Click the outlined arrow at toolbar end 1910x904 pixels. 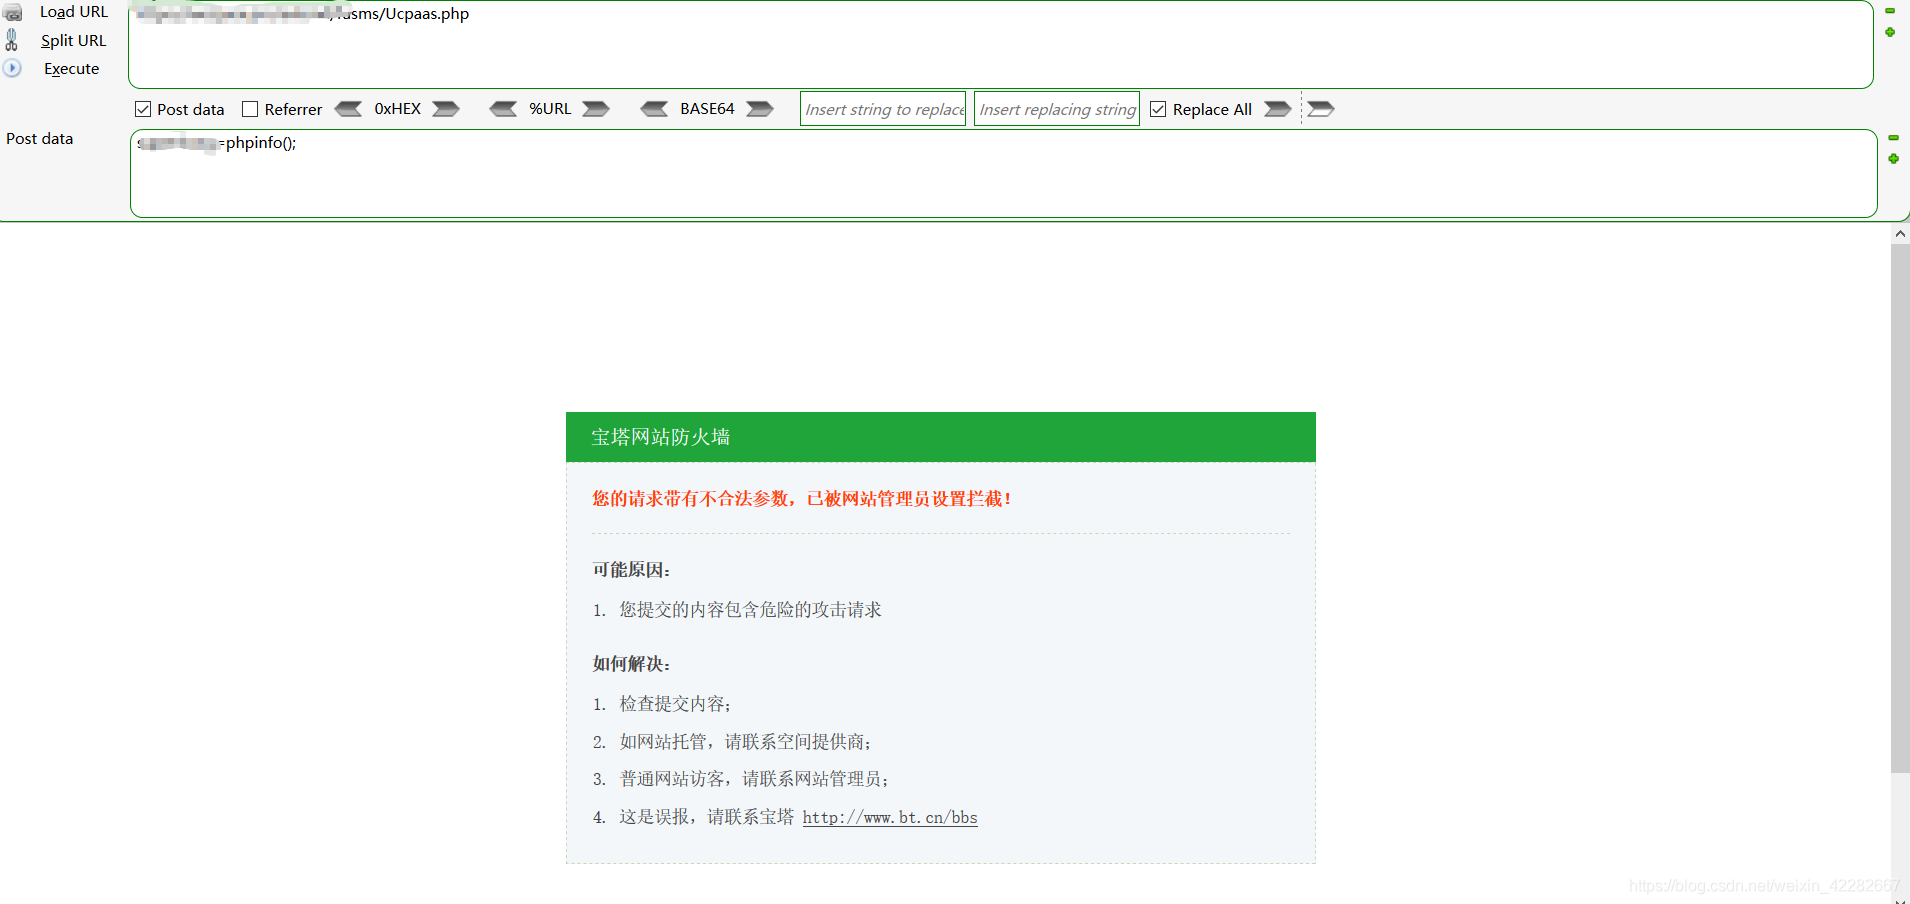coord(1321,109)
